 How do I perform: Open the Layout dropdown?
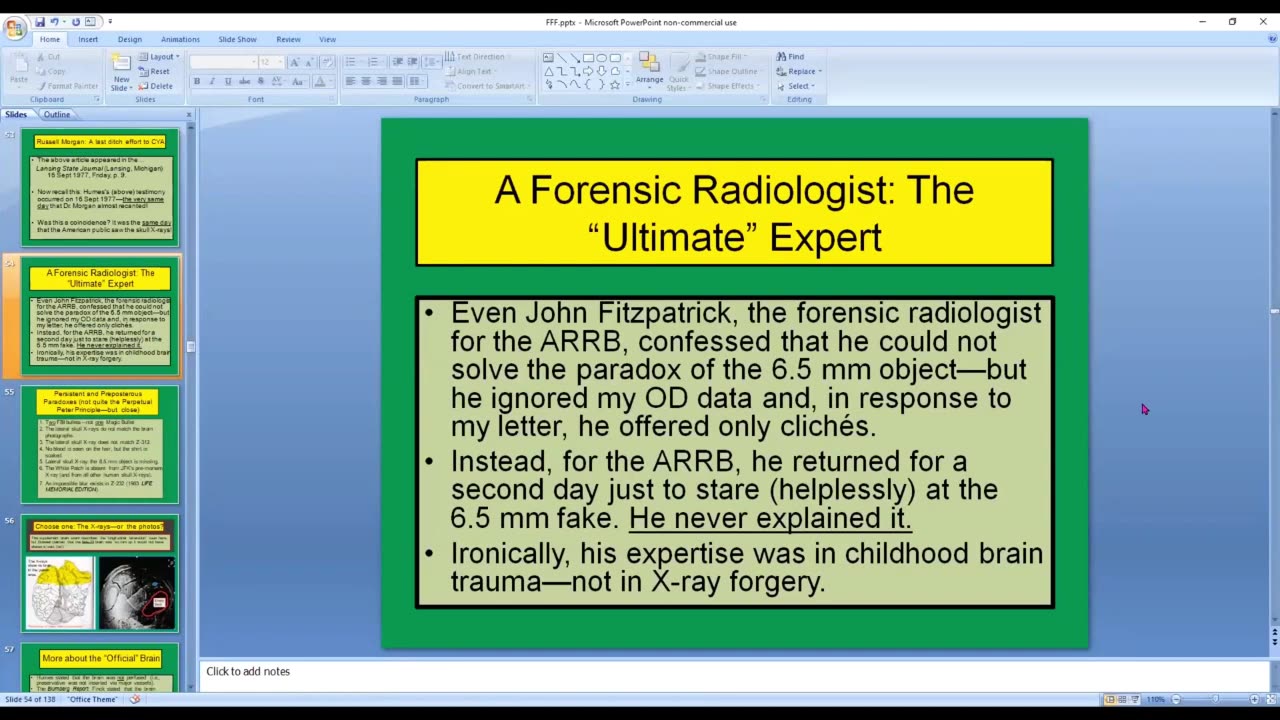coord(157,57)
